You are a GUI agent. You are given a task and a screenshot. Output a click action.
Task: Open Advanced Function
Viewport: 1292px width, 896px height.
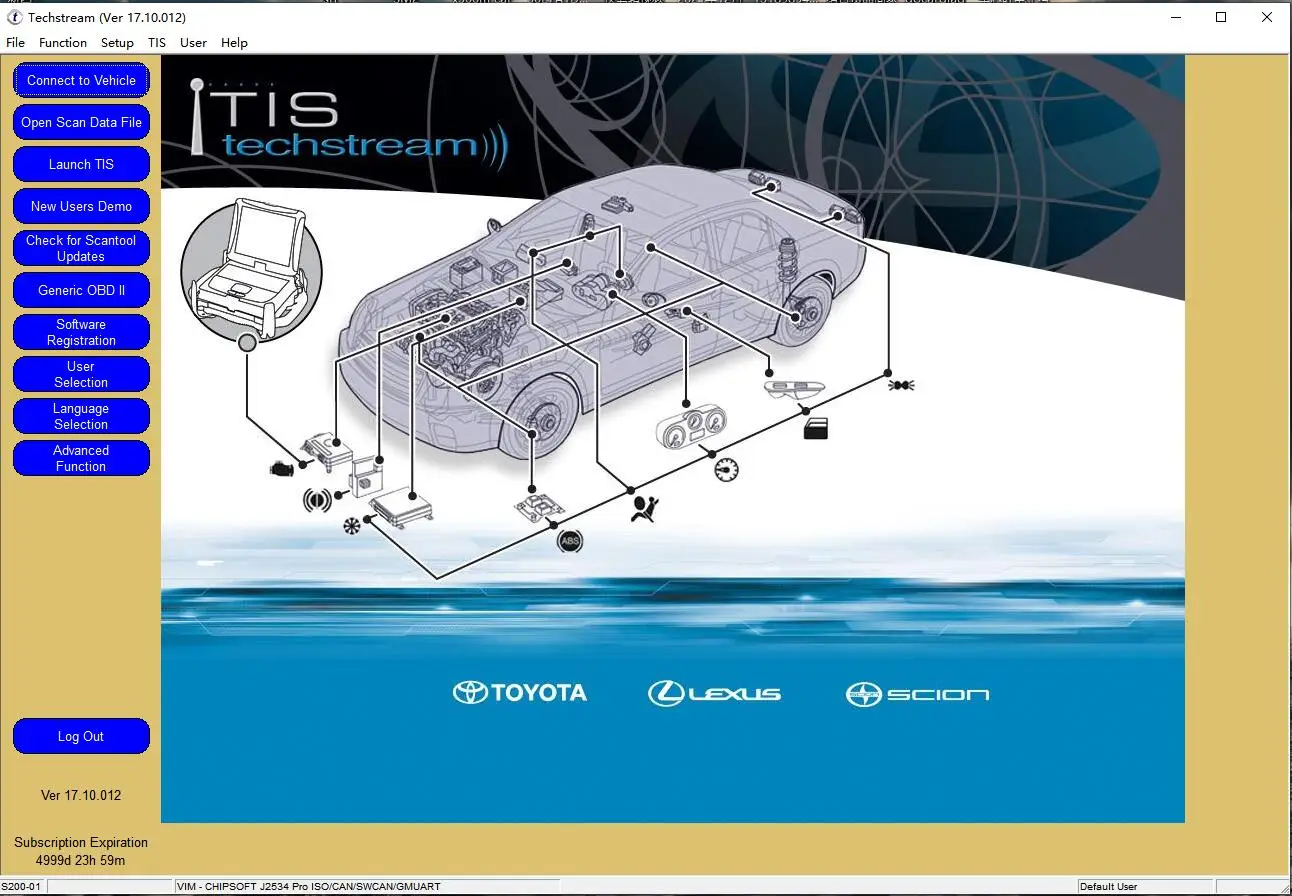[x=81, y=458]
